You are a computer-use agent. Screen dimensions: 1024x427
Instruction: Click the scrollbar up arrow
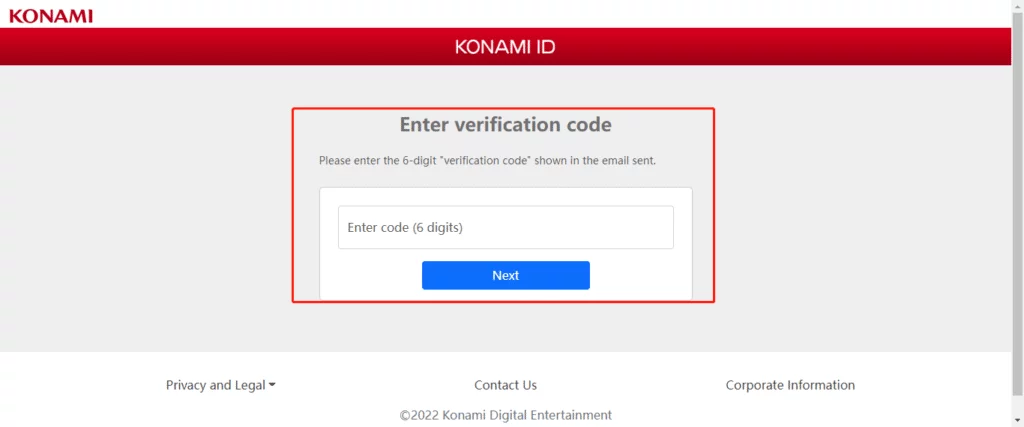point(1017,5)
